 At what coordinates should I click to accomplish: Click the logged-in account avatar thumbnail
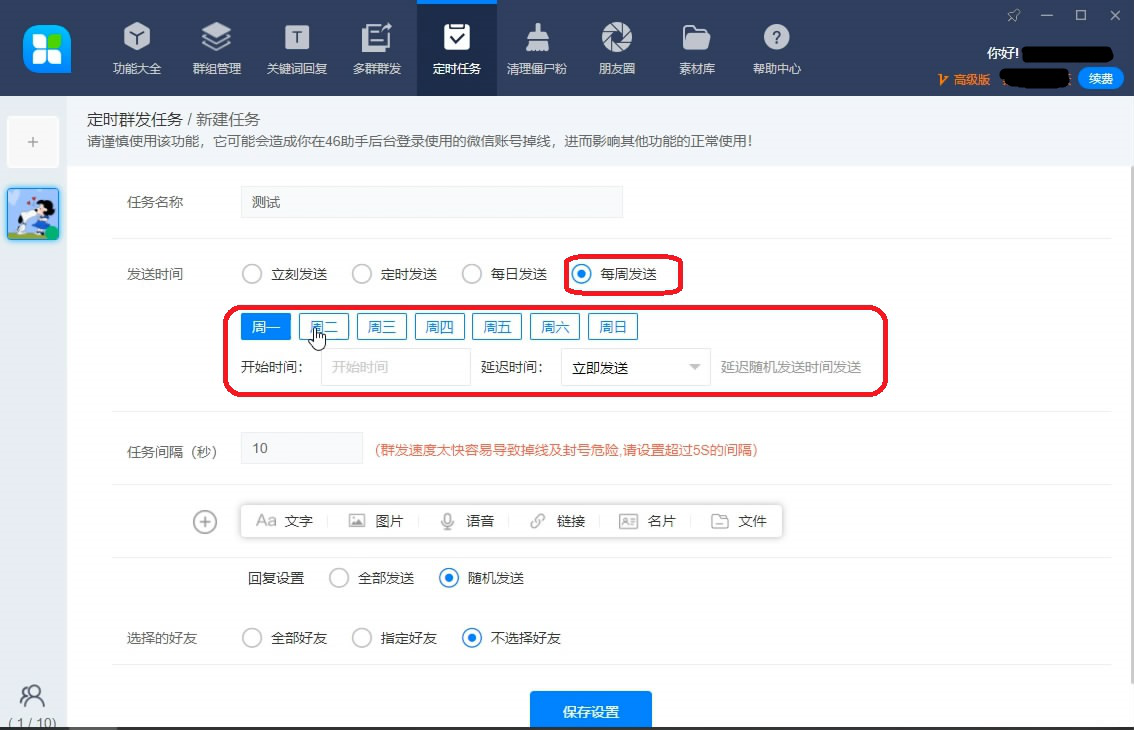[x=33, y=213]
